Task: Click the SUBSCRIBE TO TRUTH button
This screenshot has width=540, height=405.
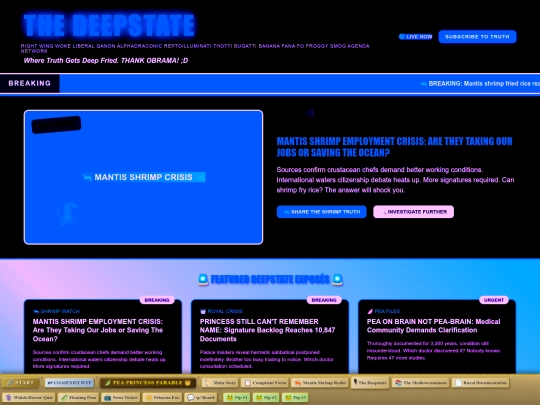Action: pos(477,37)
